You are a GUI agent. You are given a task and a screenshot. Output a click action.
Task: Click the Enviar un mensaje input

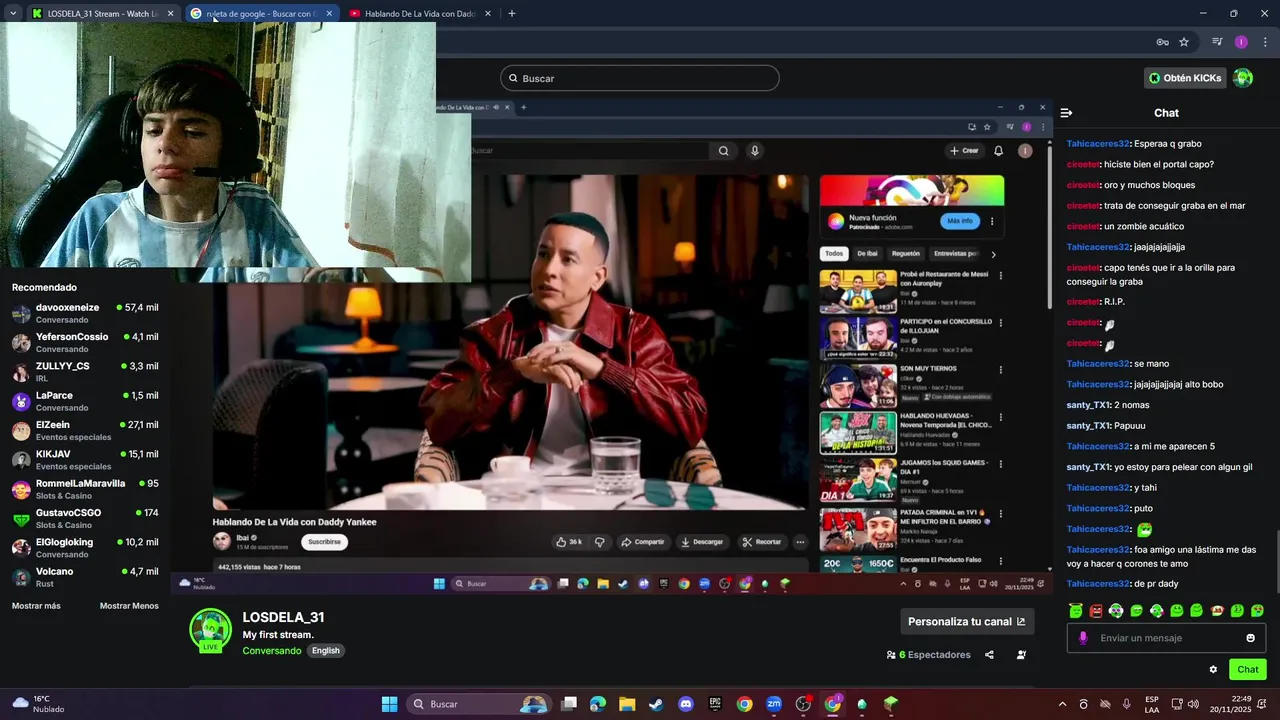tap(1165, 638)
